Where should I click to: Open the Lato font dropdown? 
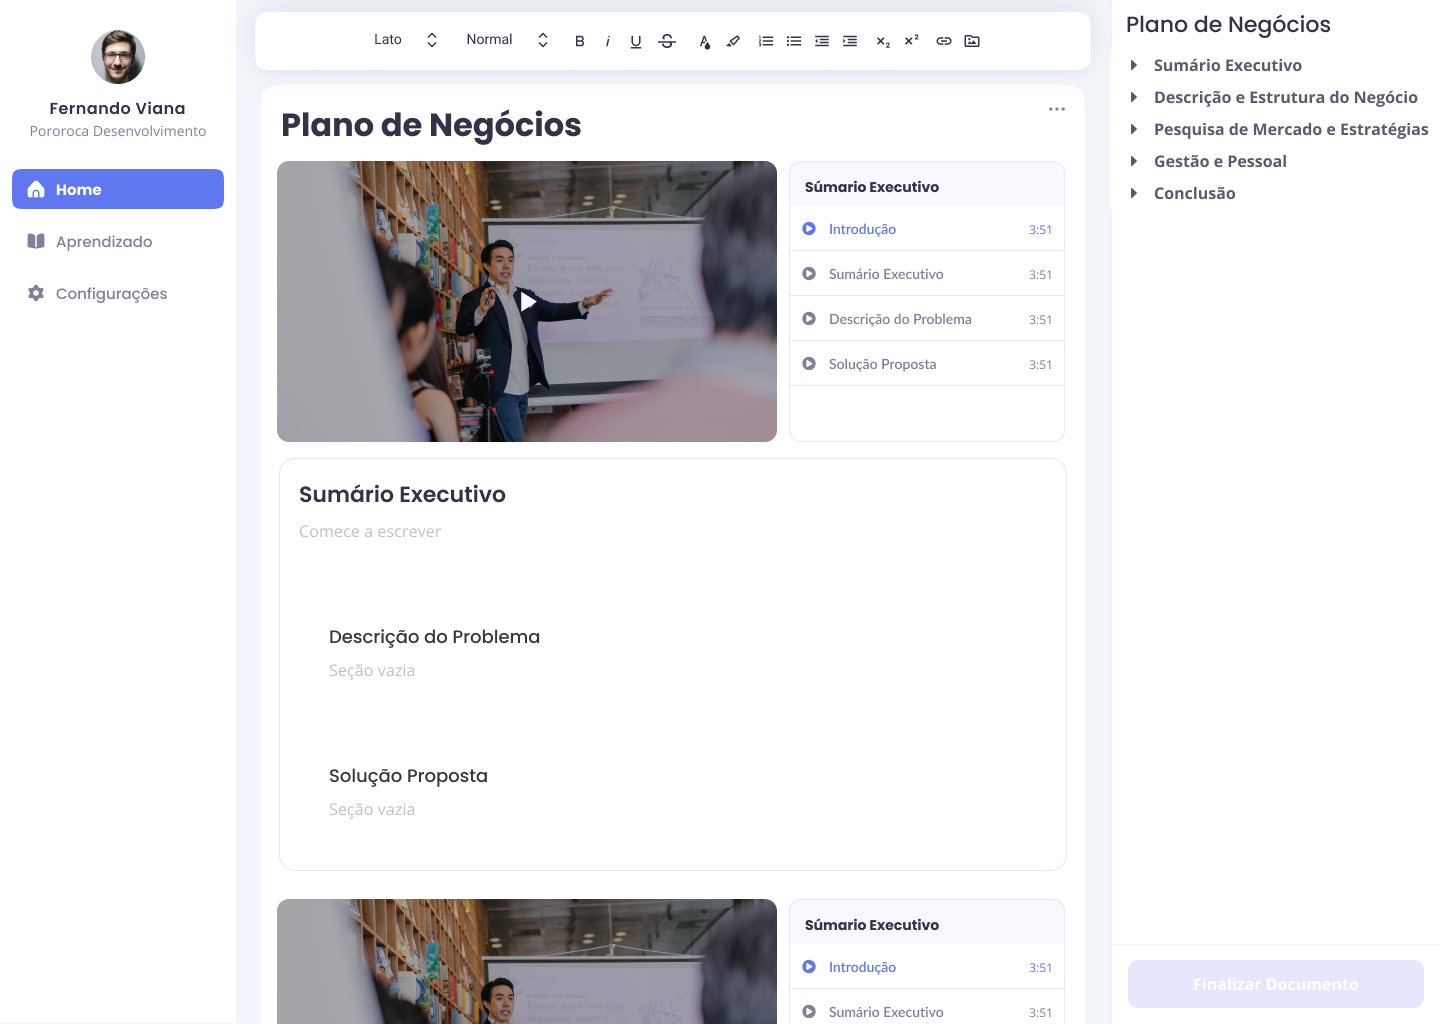(x=405, y=40)
